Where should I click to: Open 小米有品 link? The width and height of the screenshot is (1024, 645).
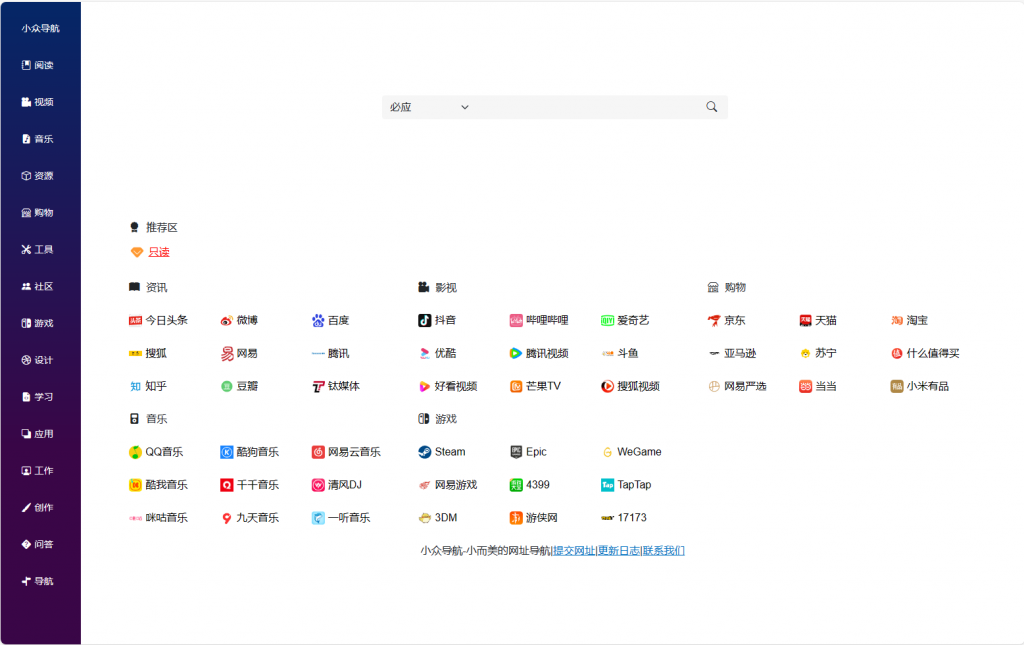coord(920,386)
